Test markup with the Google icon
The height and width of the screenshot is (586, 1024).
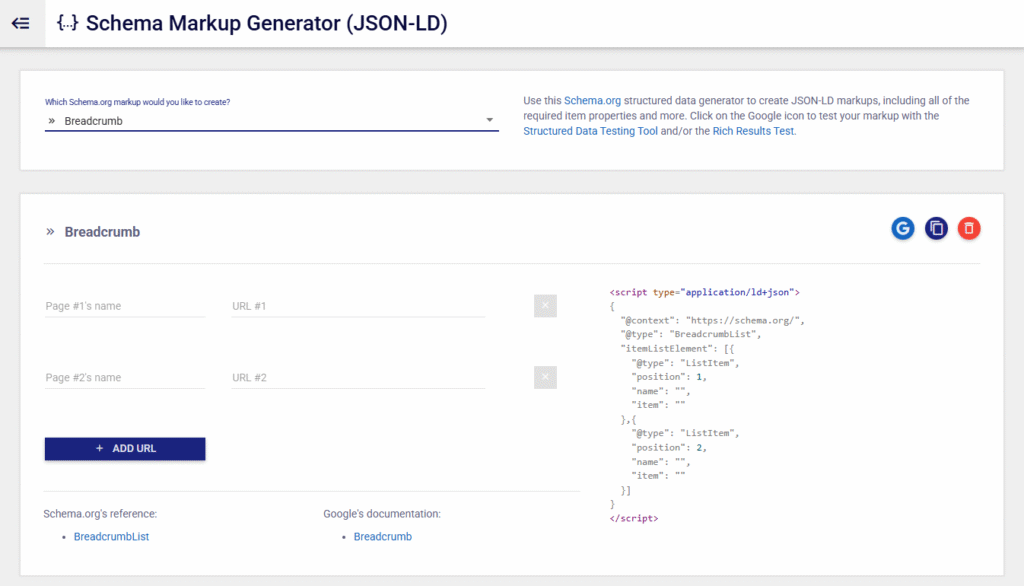point(903,229)
